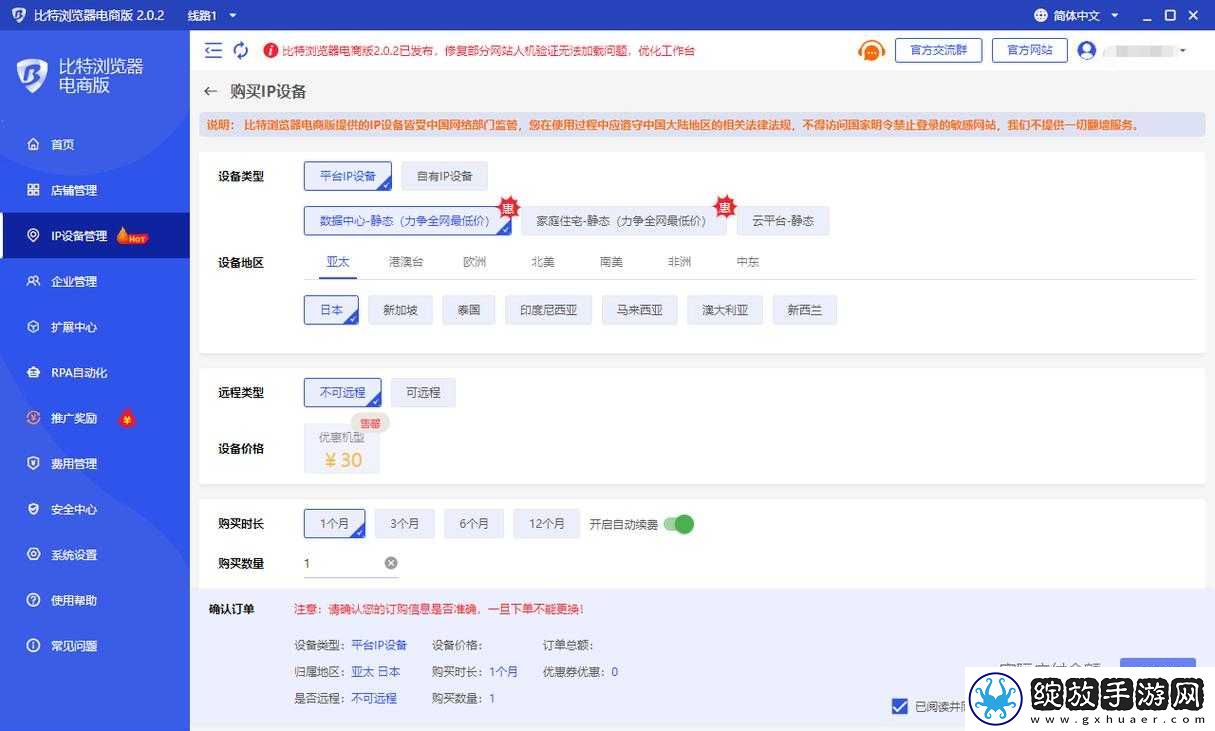Viewport: 1215px width, 731px height.
Task: Switch to 欧洲 region tab
Action: (474, 262)
